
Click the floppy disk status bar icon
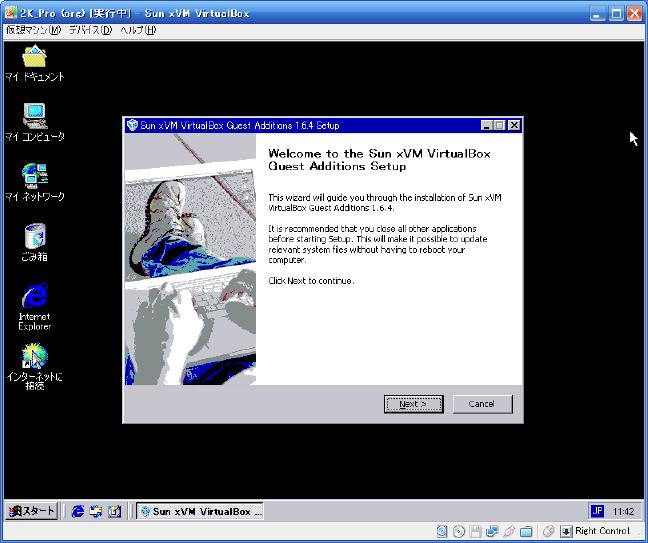pos(476,531)
